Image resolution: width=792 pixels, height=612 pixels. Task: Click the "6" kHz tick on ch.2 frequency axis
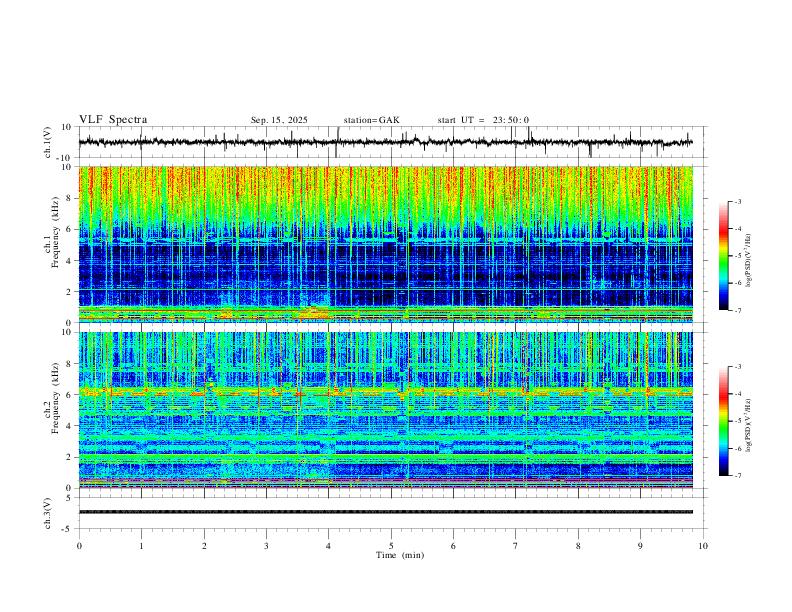pos(69,395)
